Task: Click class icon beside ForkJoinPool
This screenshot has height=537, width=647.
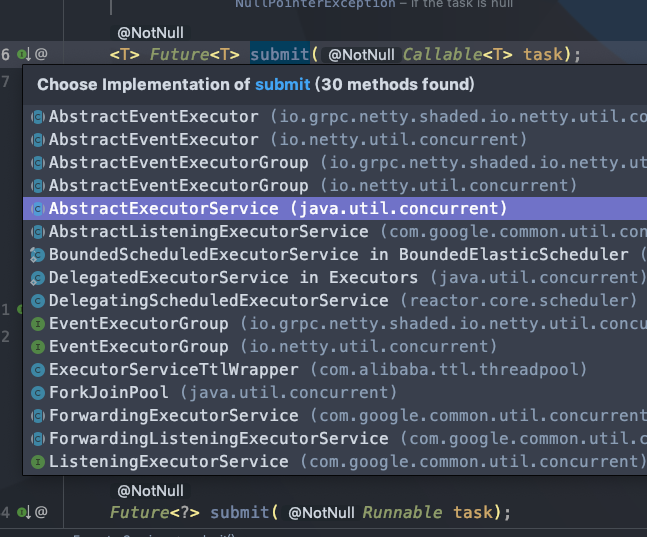Action: [x=38, y=393]
